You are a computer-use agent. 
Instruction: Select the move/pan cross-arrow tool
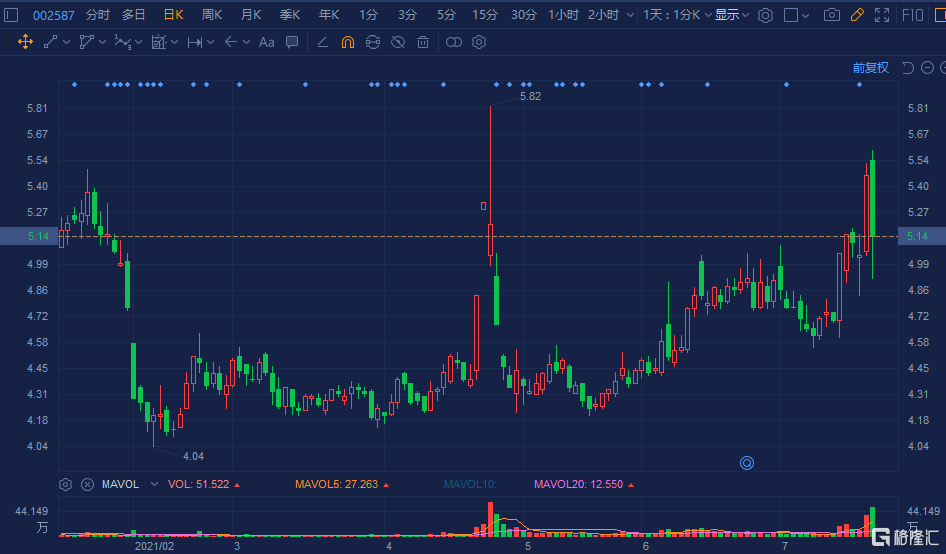25,42
